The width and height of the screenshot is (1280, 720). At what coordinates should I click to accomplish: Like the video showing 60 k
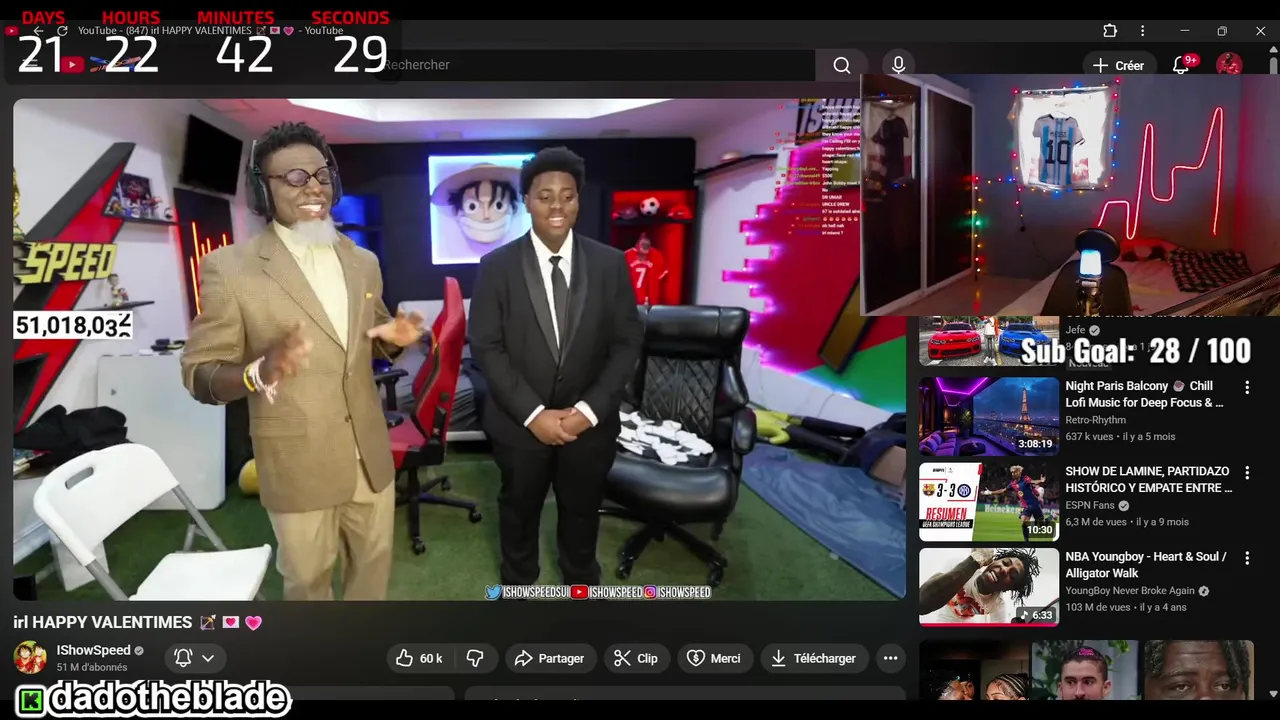tap(420, 658)
